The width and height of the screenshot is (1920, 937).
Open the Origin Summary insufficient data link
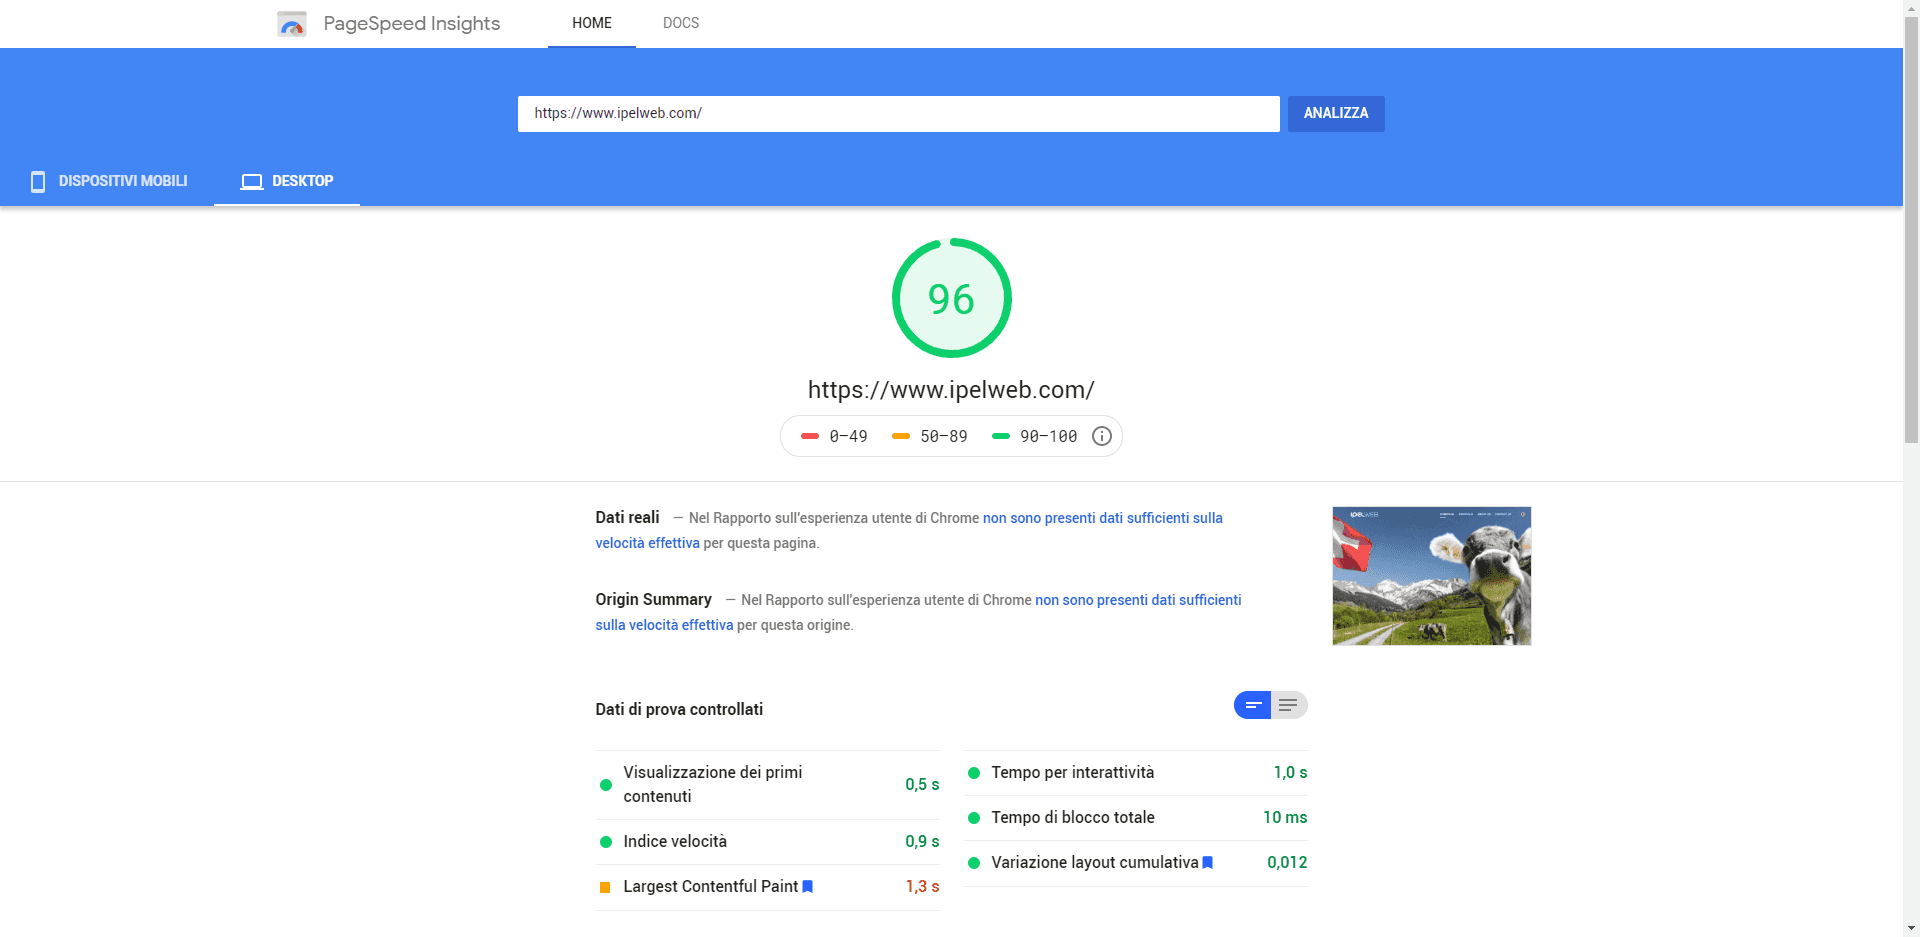pos(1137,600)
